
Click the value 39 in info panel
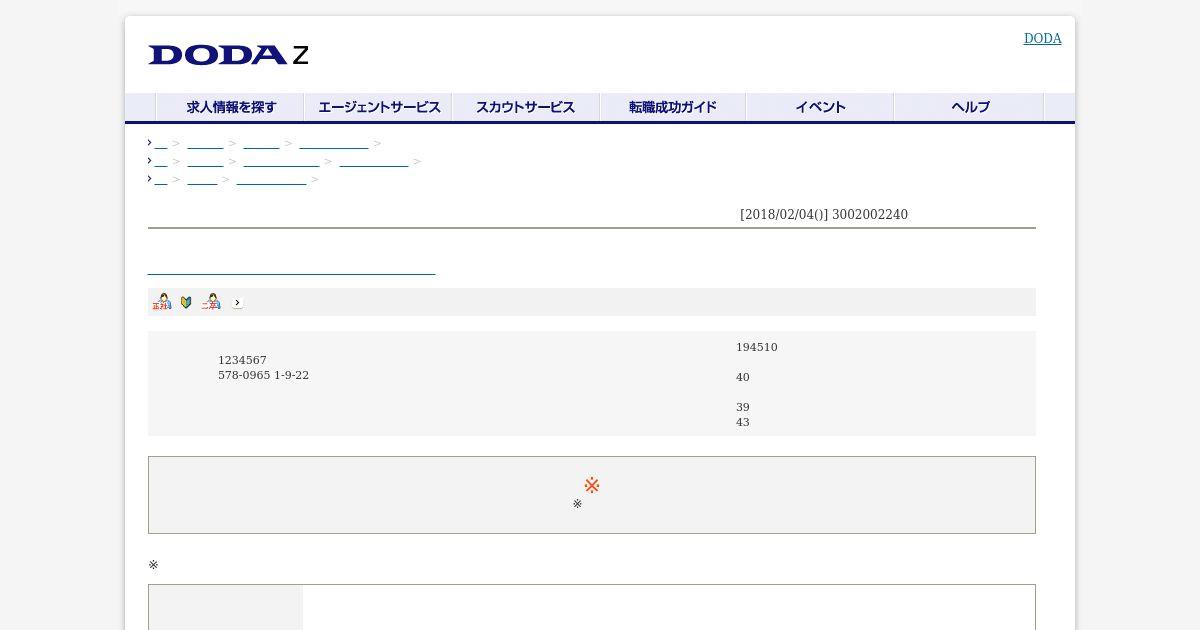pyautogui.click(x=743, y=407)
